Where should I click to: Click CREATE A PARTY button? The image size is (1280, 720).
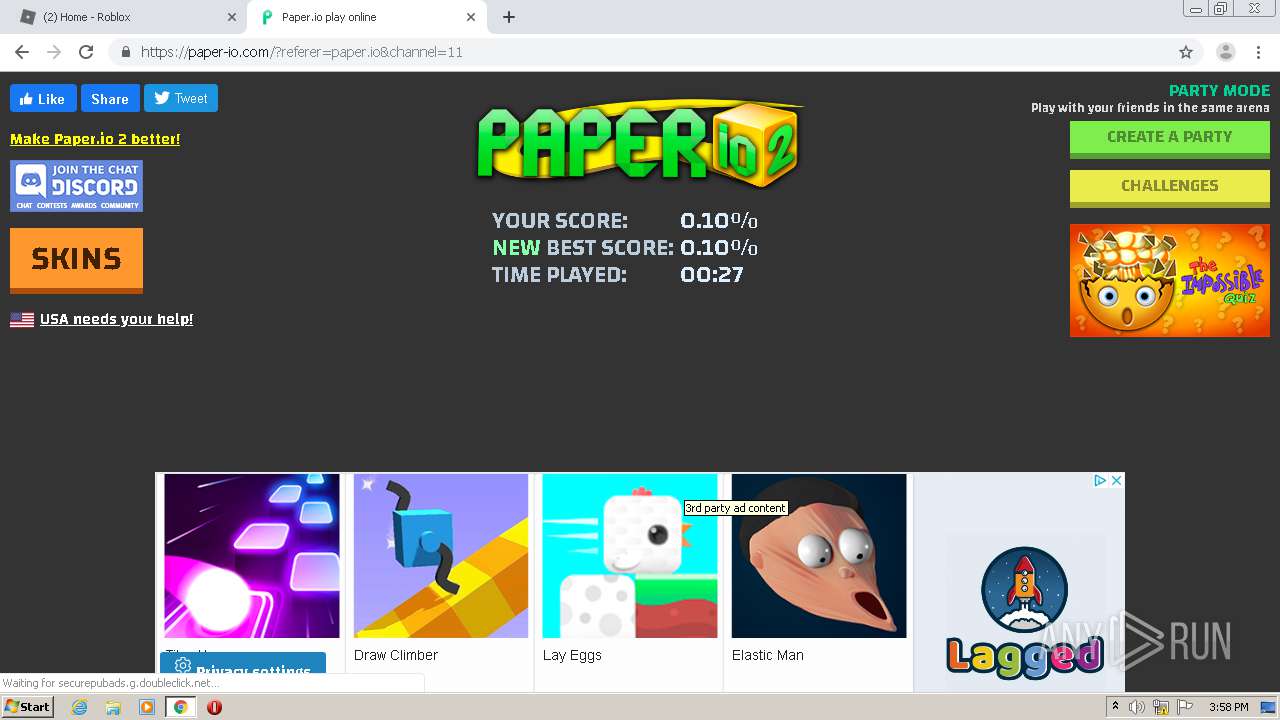coord(1170,139)
